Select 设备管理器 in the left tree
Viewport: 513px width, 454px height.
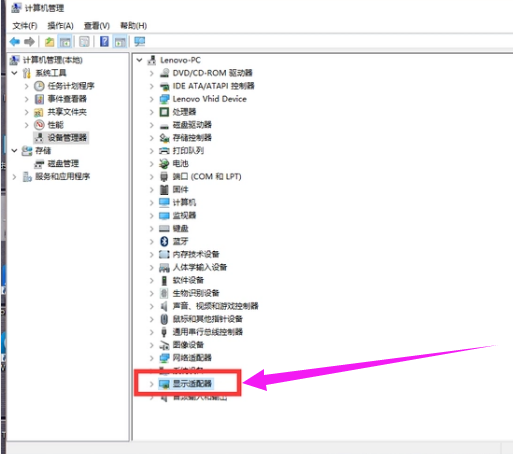coord(67,138)
